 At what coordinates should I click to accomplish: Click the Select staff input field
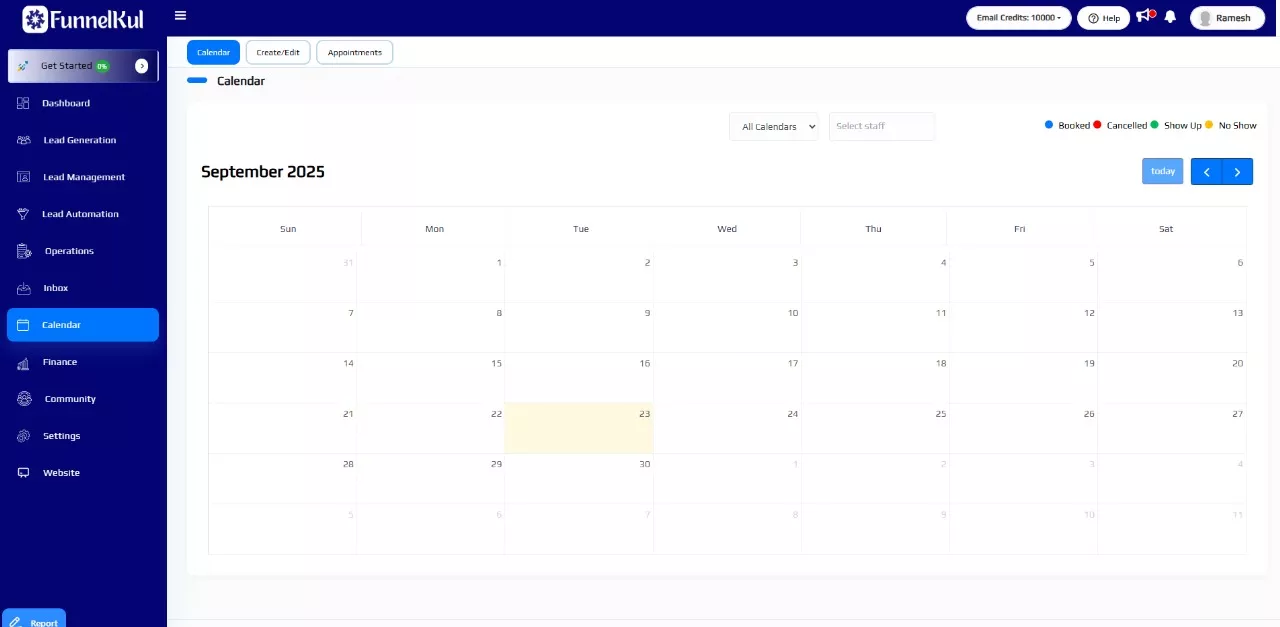click(x=881, y=126)
